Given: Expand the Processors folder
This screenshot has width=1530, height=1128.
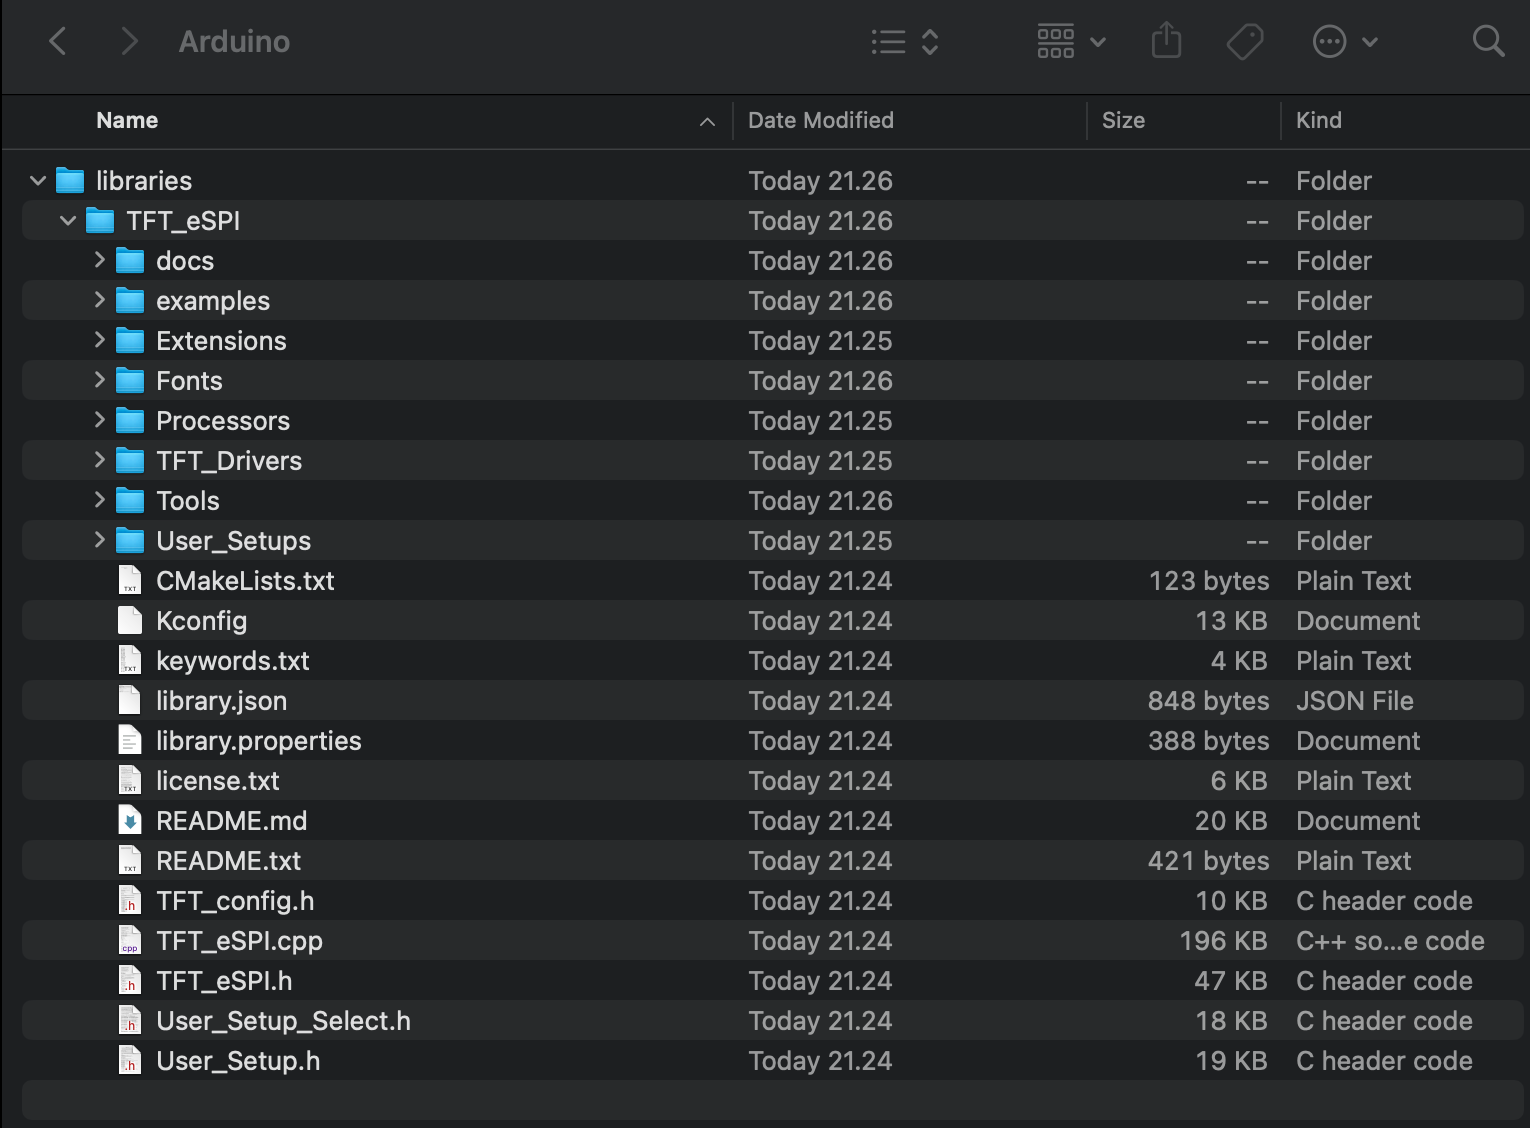Looking at the screenshot, I should click(x=99, y=420).
